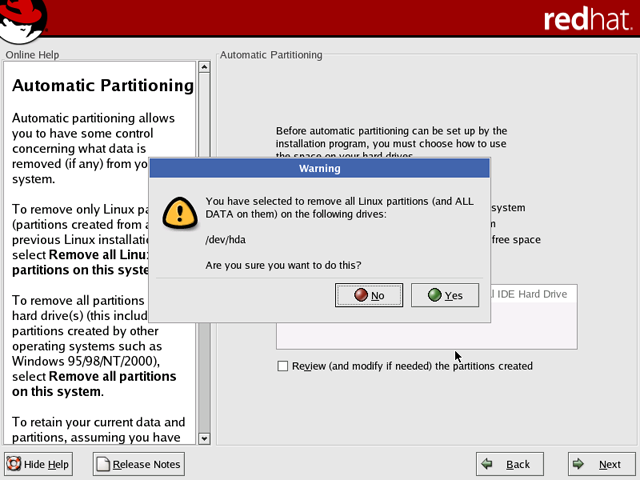Click the 'Are you sure' question text
Screen dimensions: 640x480
pos(283,265)
